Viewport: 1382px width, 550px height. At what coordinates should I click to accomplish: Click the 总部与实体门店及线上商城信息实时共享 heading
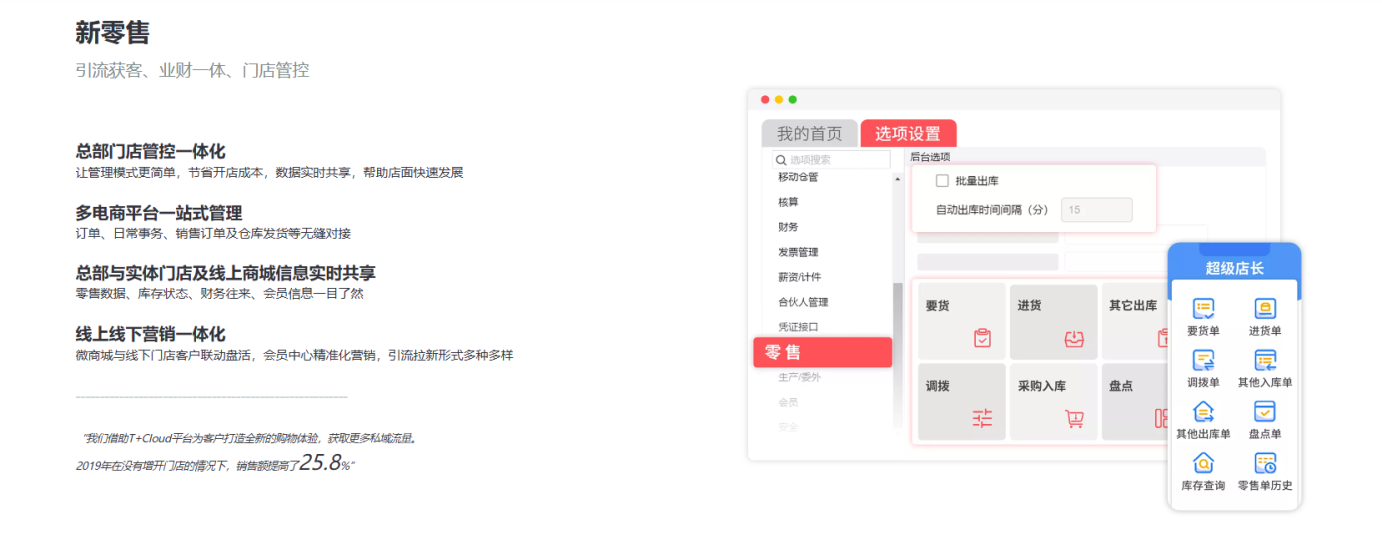(226, 273)
